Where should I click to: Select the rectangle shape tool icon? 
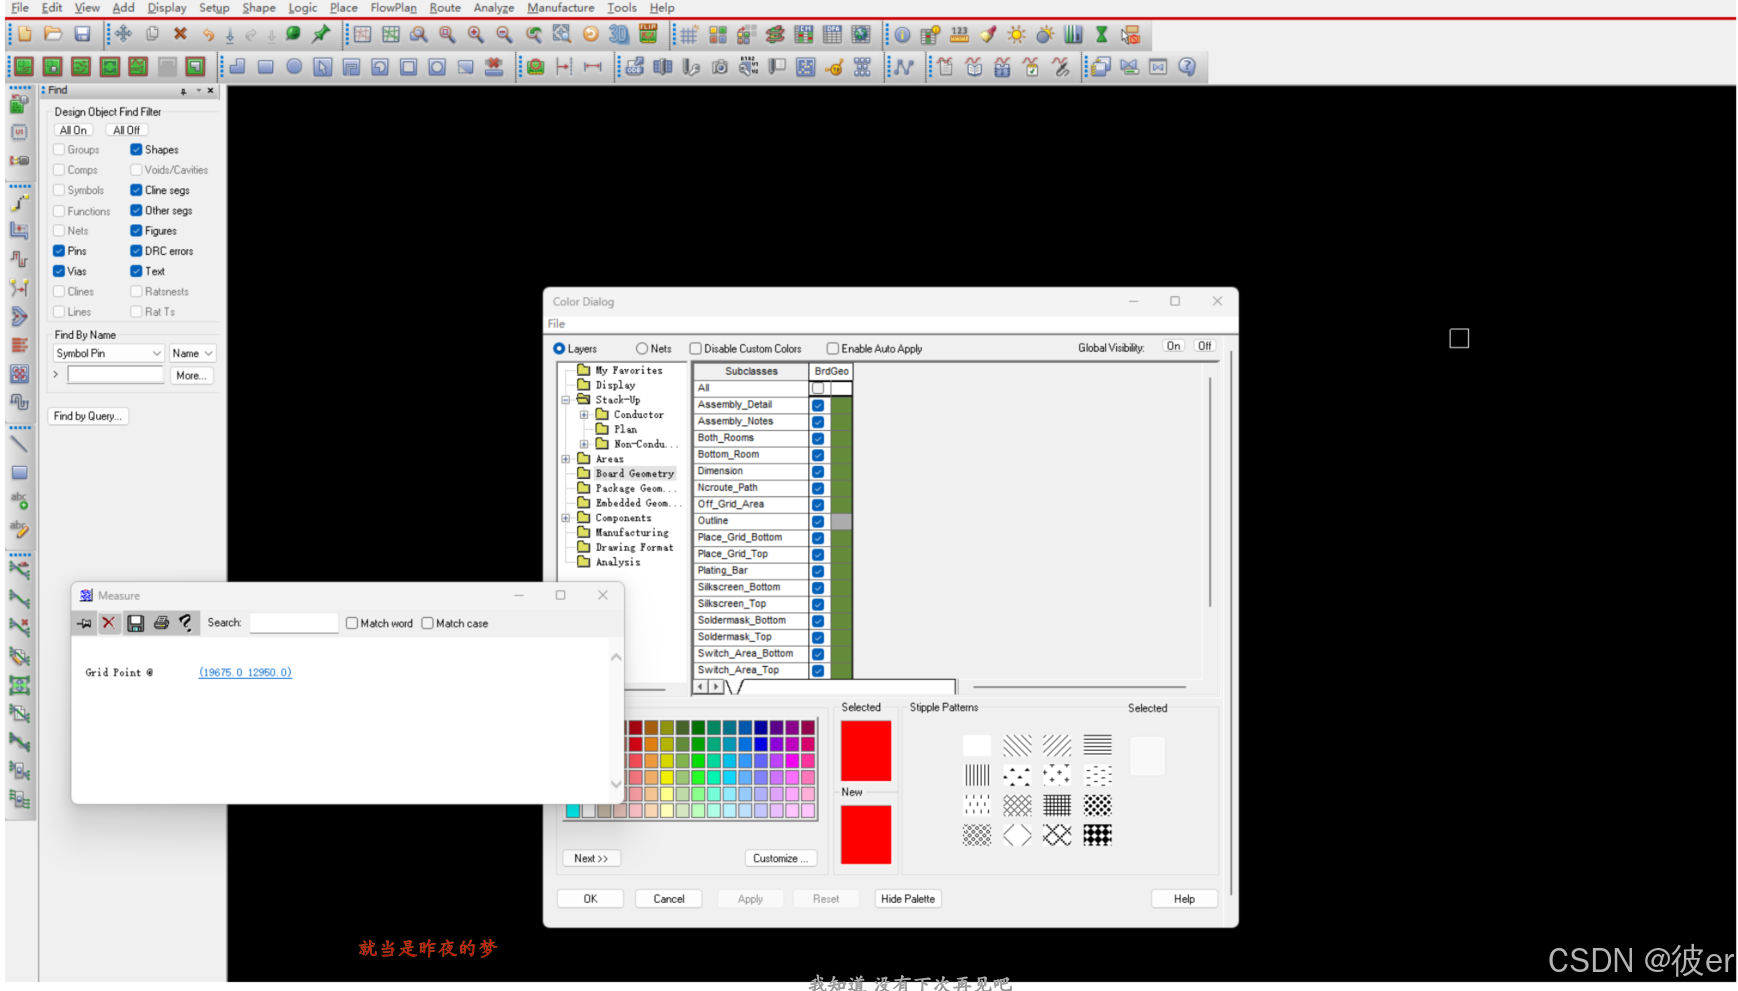pyautogui.click(x=266, y=67)
